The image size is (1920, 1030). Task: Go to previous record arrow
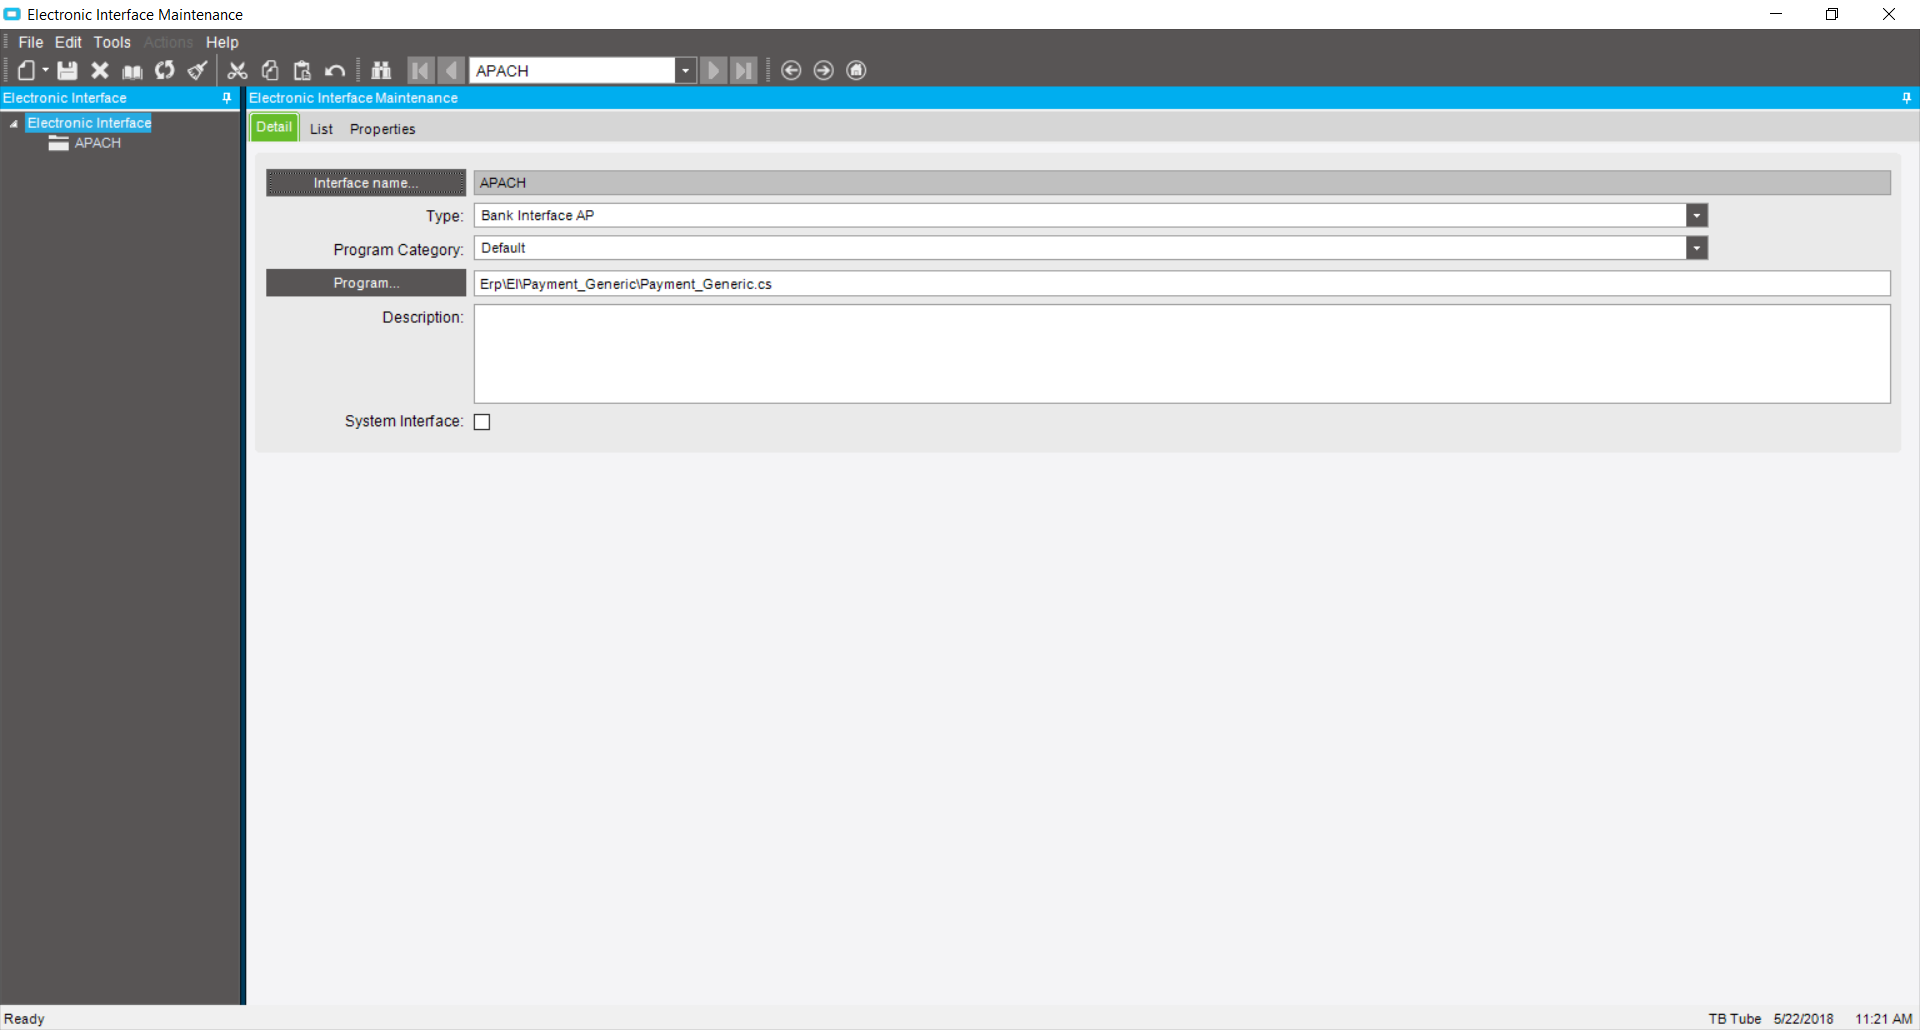click(452, 70)
